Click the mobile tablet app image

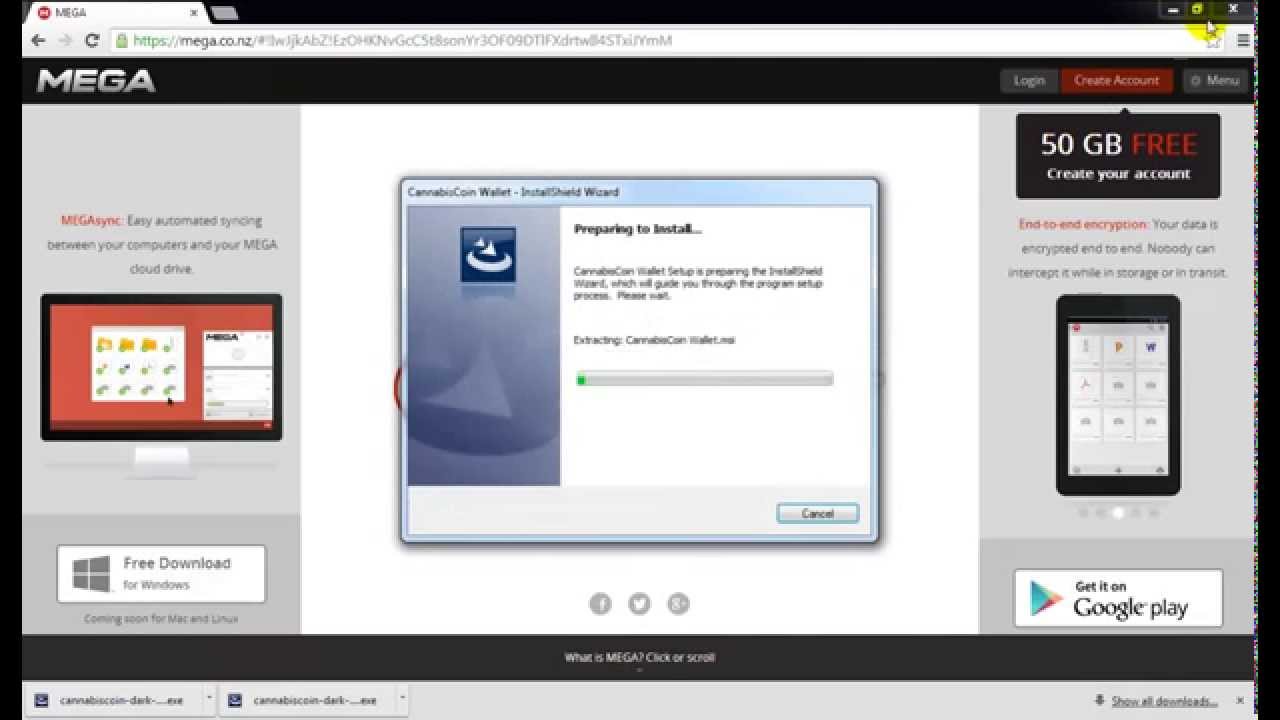click(x=1118, y=395)
